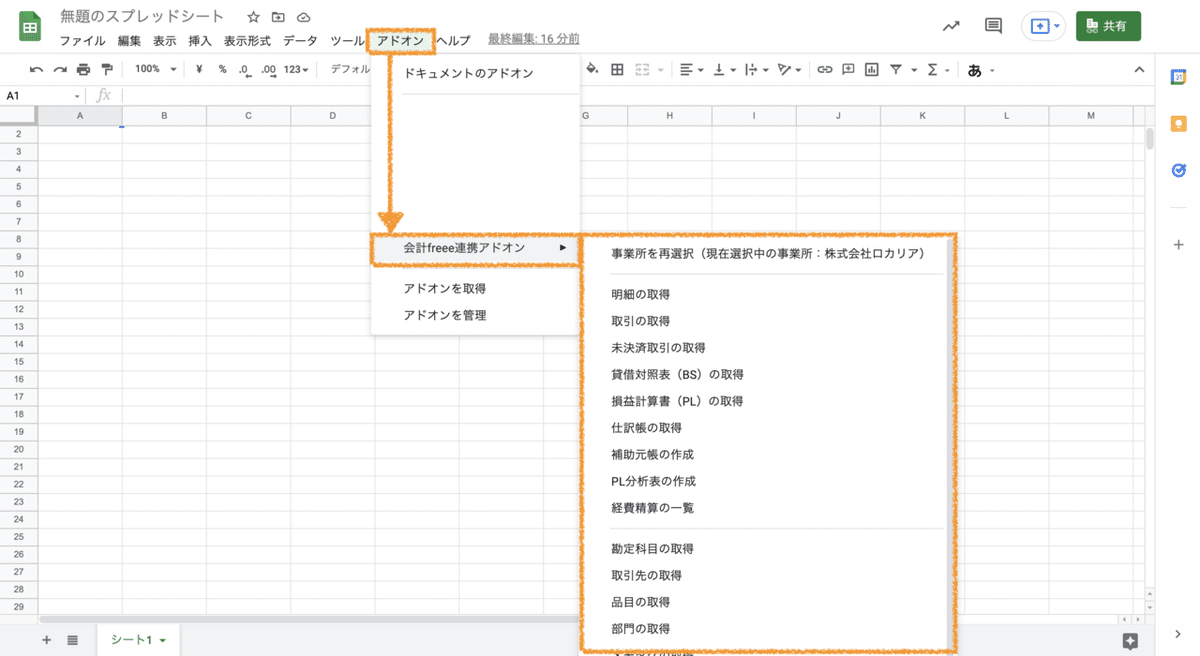The height and width of the screenshot is (656, 1200).
Task: Choose アドオンを取得
Action: 475,288
